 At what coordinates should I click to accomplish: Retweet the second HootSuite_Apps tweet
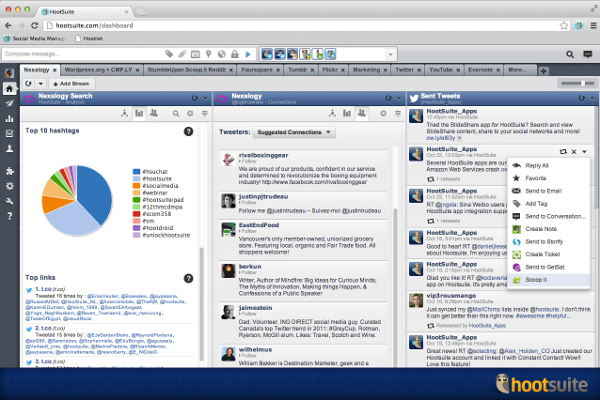point(563,152)
